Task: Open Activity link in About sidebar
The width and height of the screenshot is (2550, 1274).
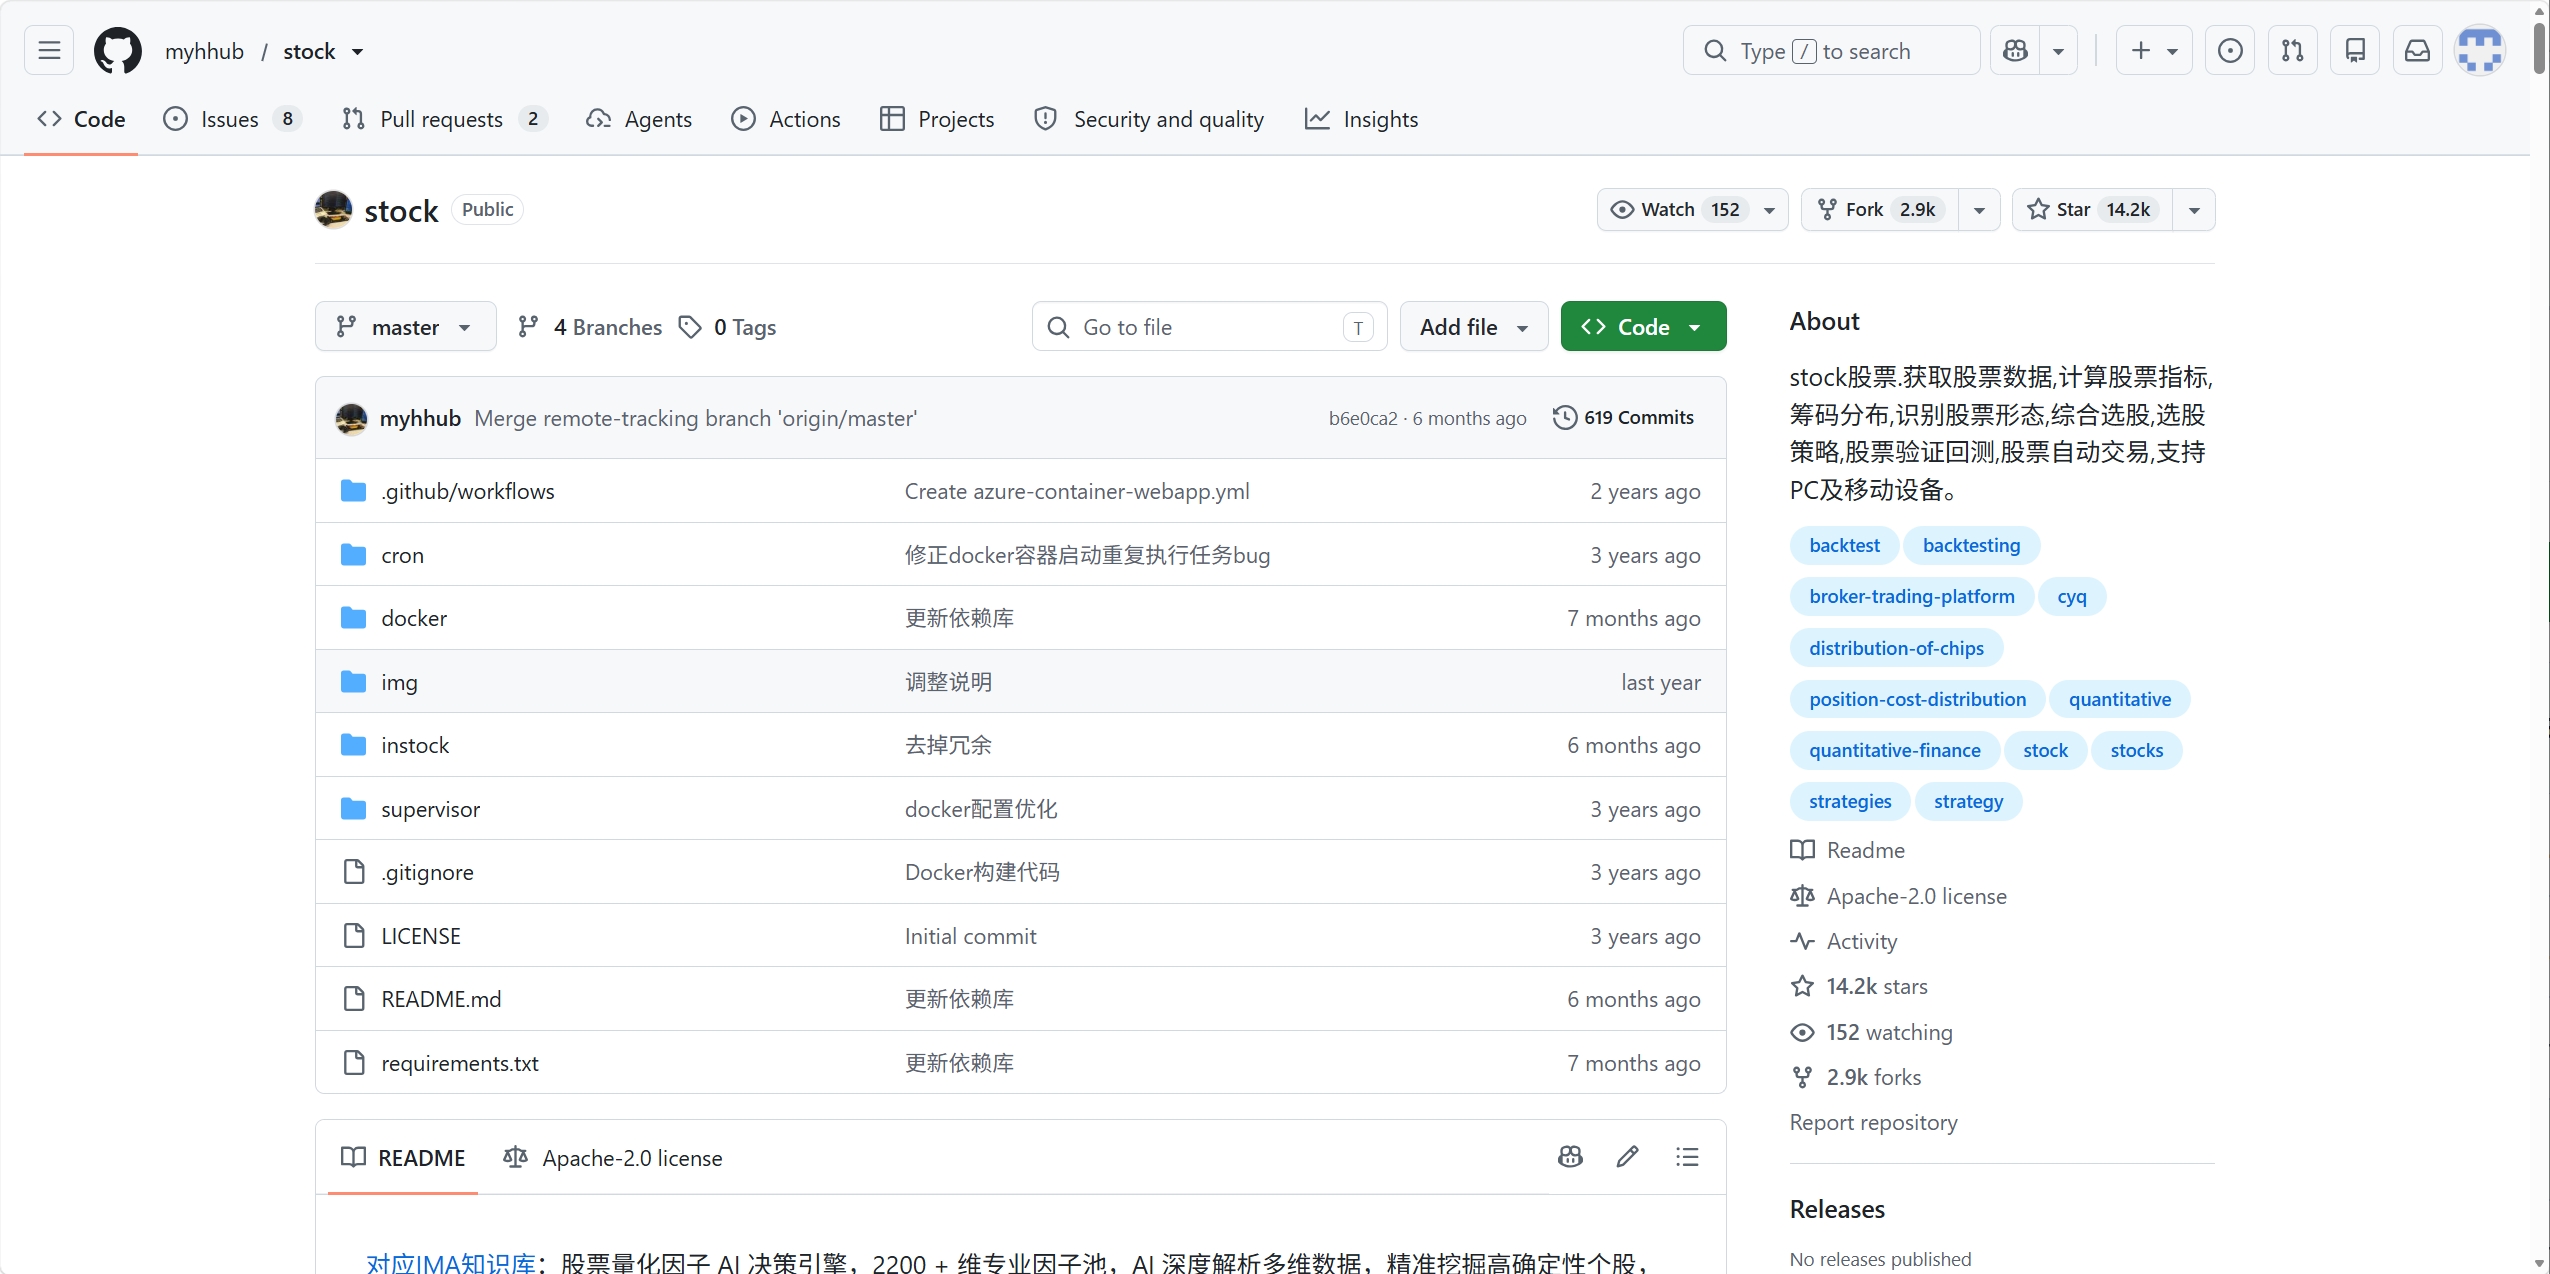Action: (x=1843, y=941)
